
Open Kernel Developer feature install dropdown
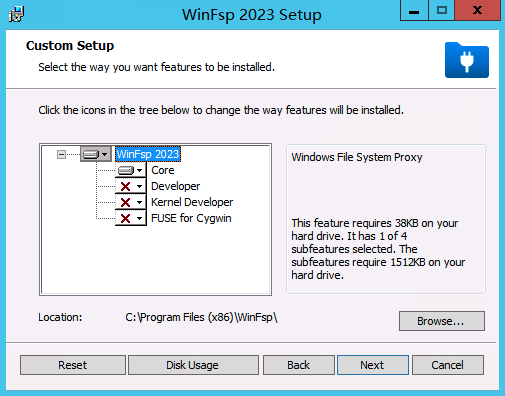131,202
